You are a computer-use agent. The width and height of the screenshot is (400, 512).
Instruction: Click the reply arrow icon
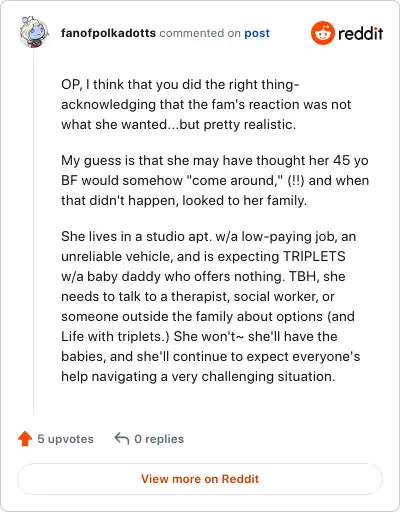click(122, 439)
